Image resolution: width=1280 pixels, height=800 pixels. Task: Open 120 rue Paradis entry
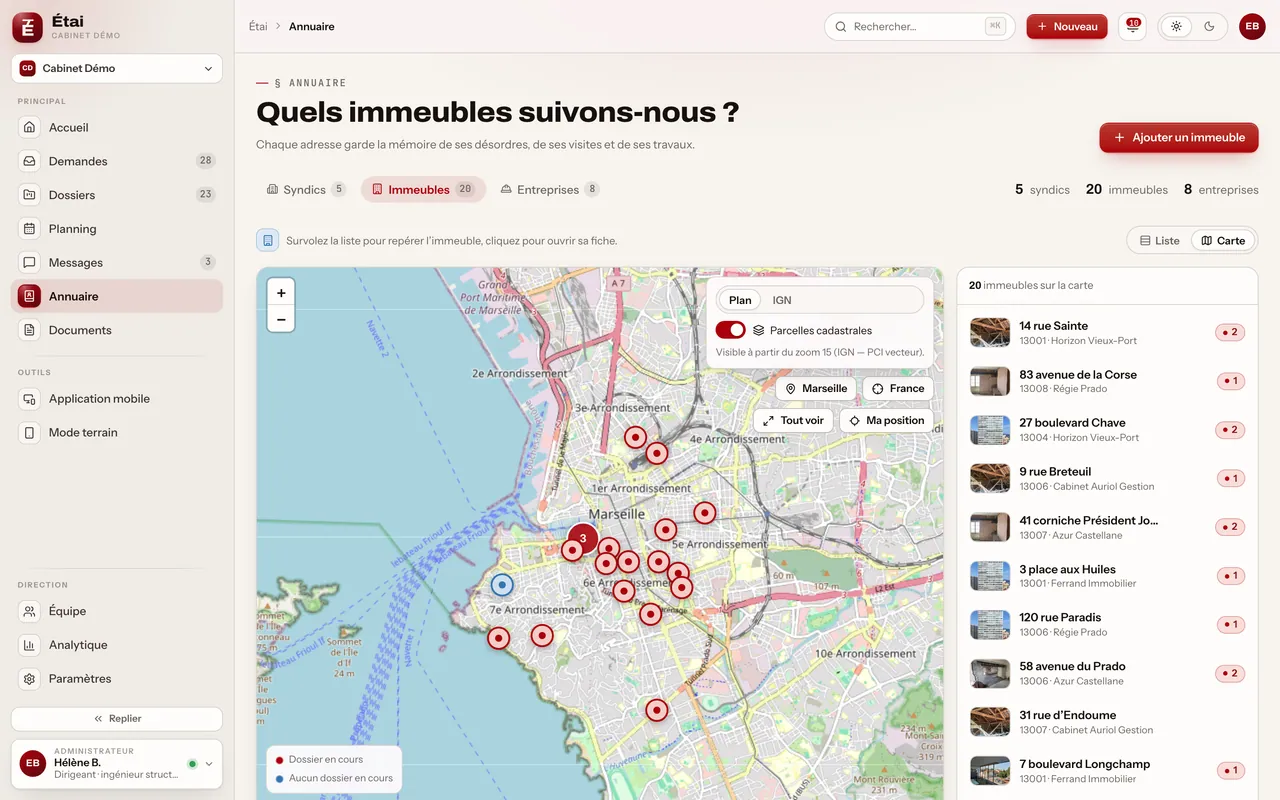pos(1107,625)
